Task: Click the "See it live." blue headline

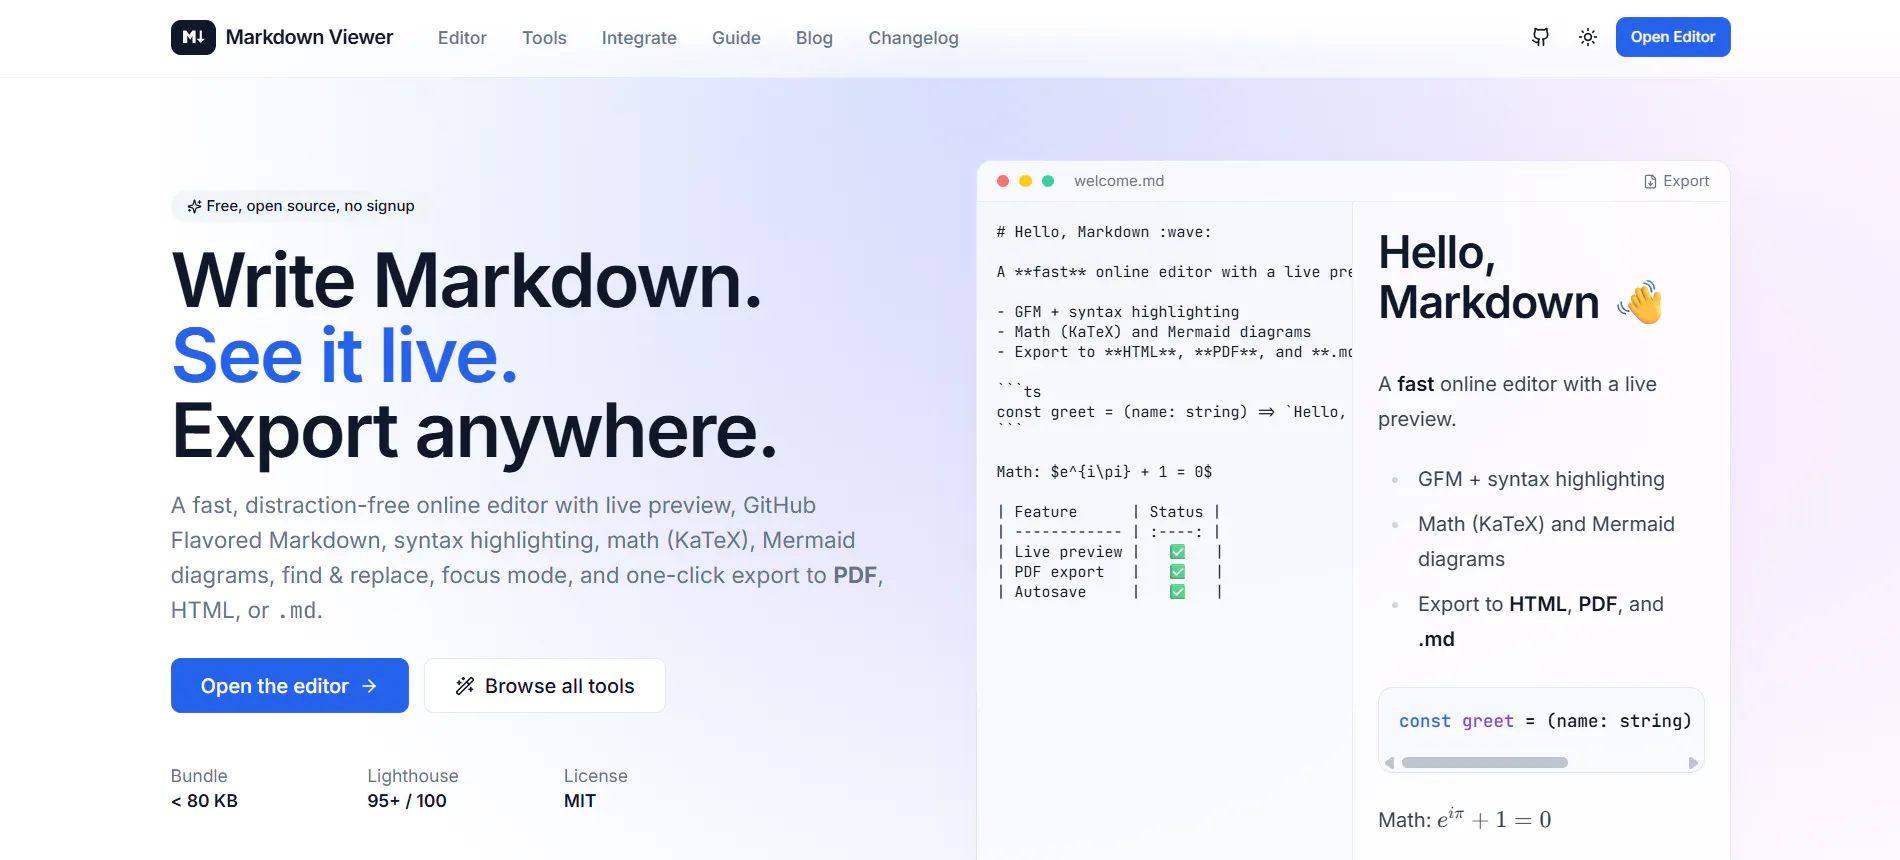Action: pyautogui.click(x=345, y=355)
